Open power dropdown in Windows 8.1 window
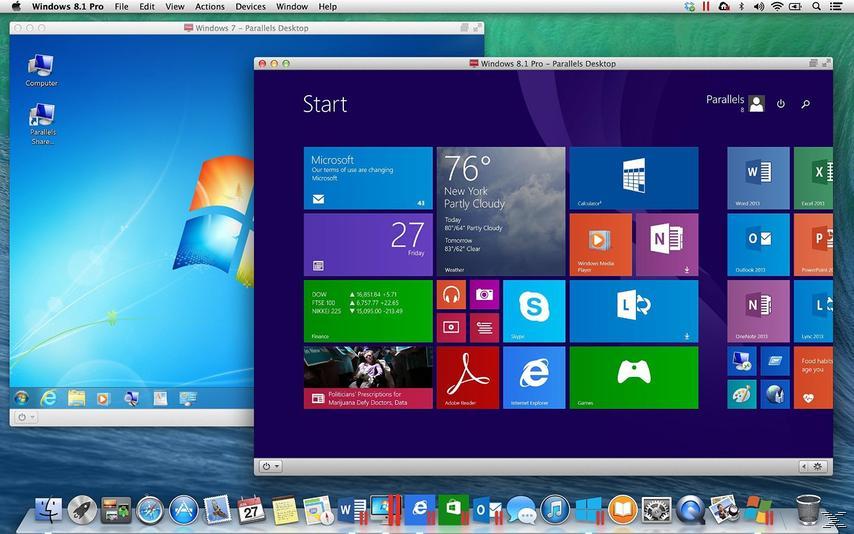This screenshot has width=854, height=534. (270, 466)
